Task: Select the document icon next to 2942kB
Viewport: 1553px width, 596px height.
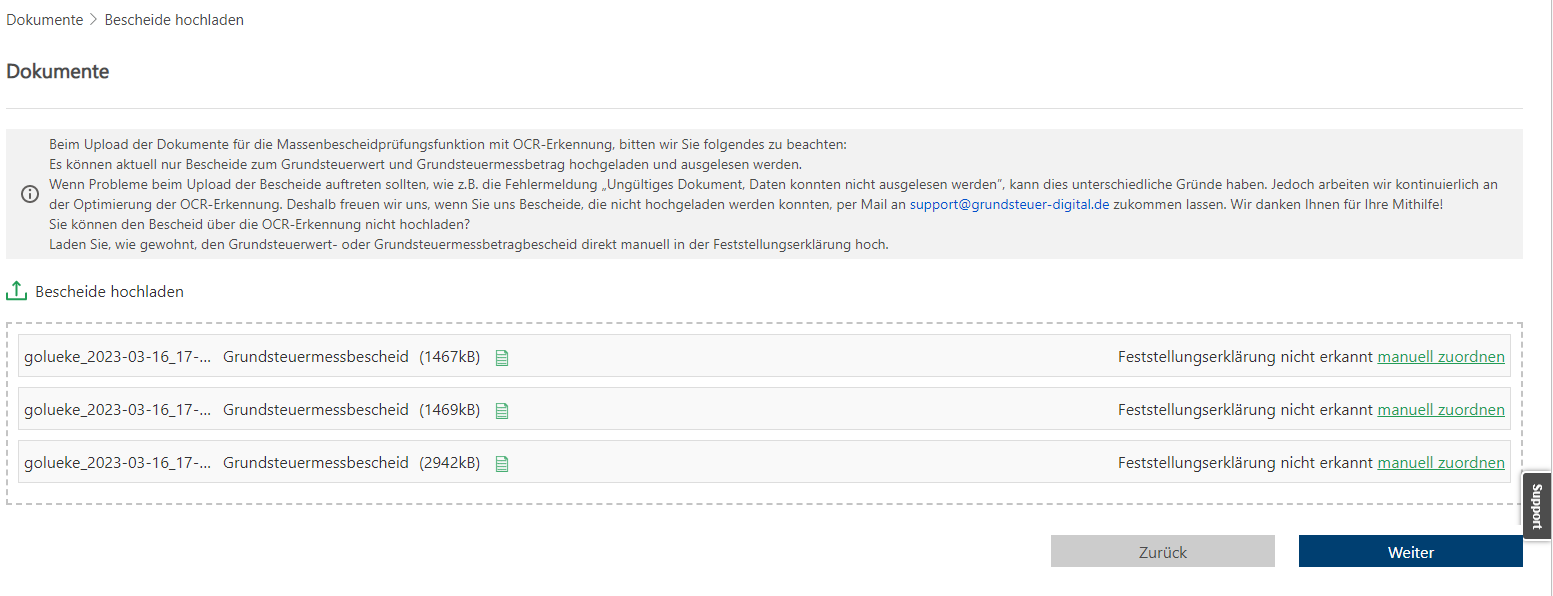Action: [x=502, y=464]
